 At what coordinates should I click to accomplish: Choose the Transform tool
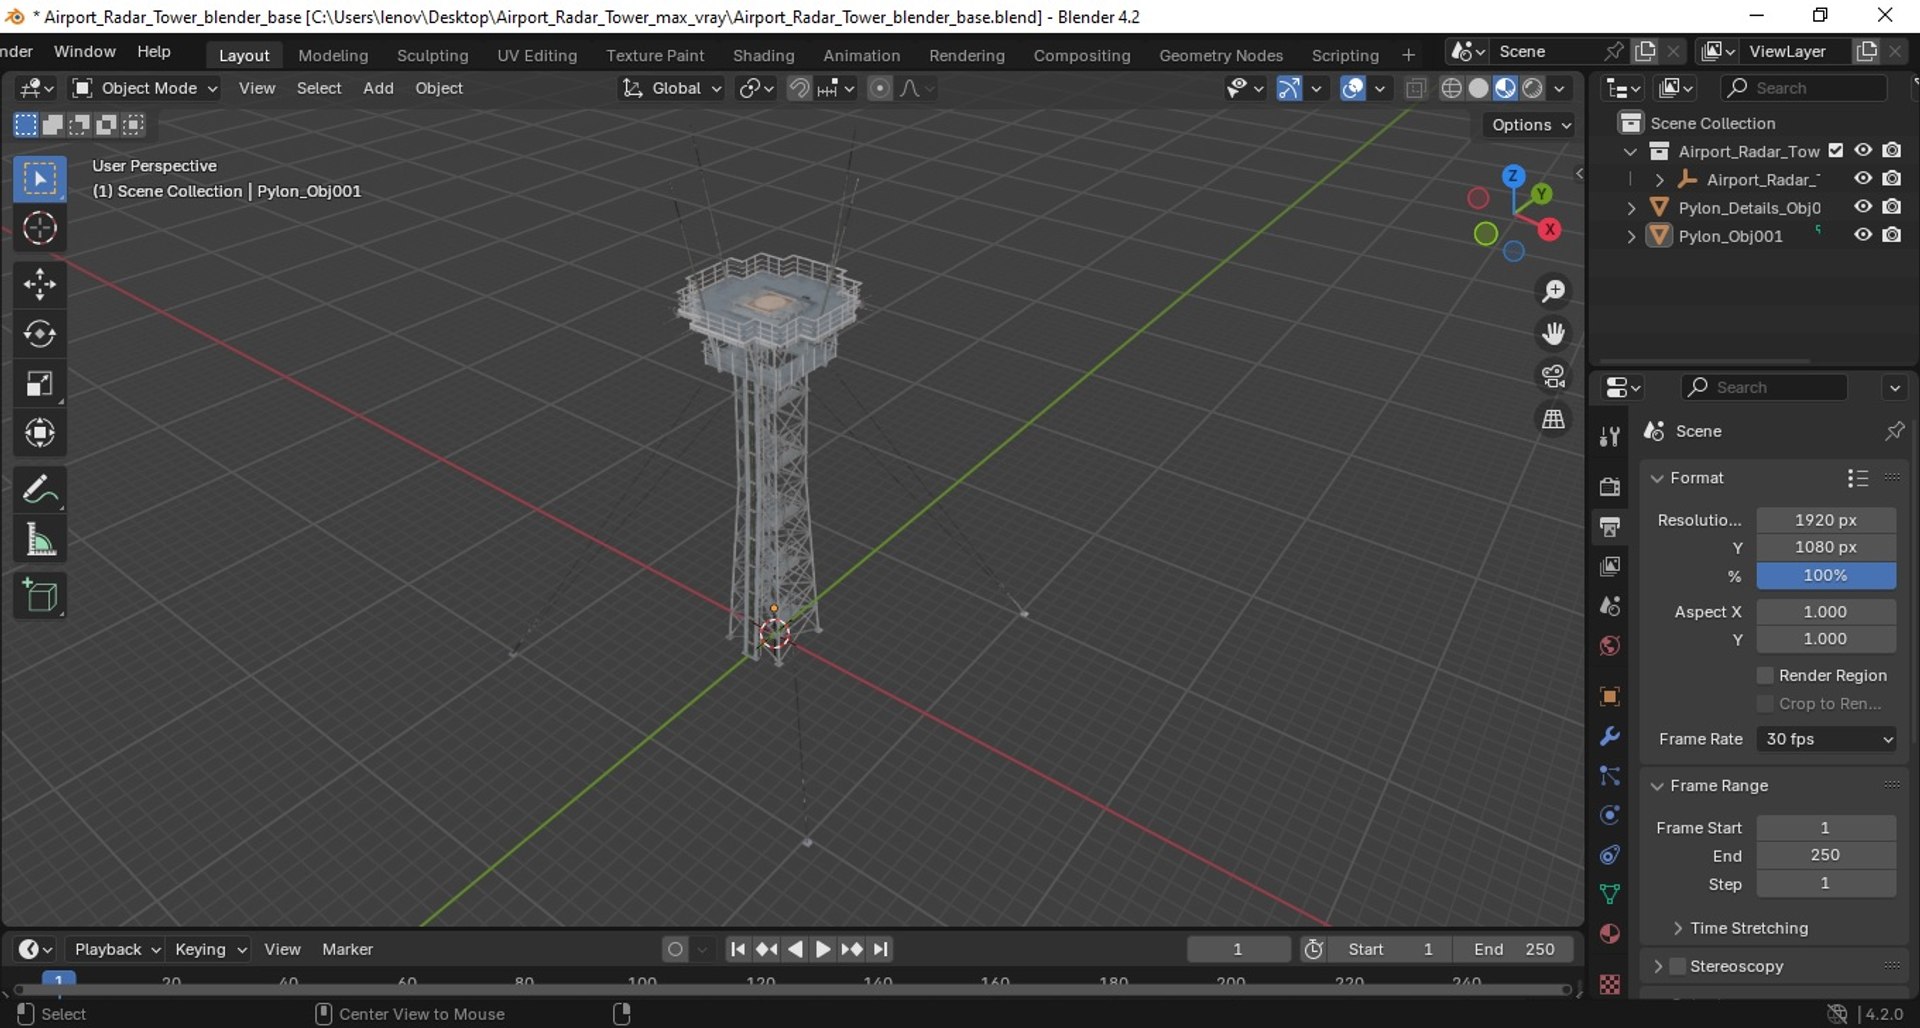tap(40, 434)
